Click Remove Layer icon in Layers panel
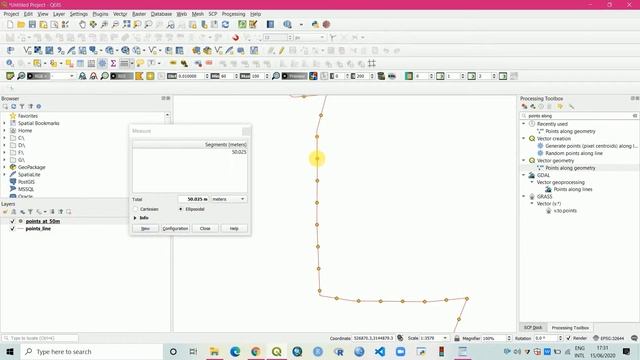640x360 pixels. coord(69,212)
